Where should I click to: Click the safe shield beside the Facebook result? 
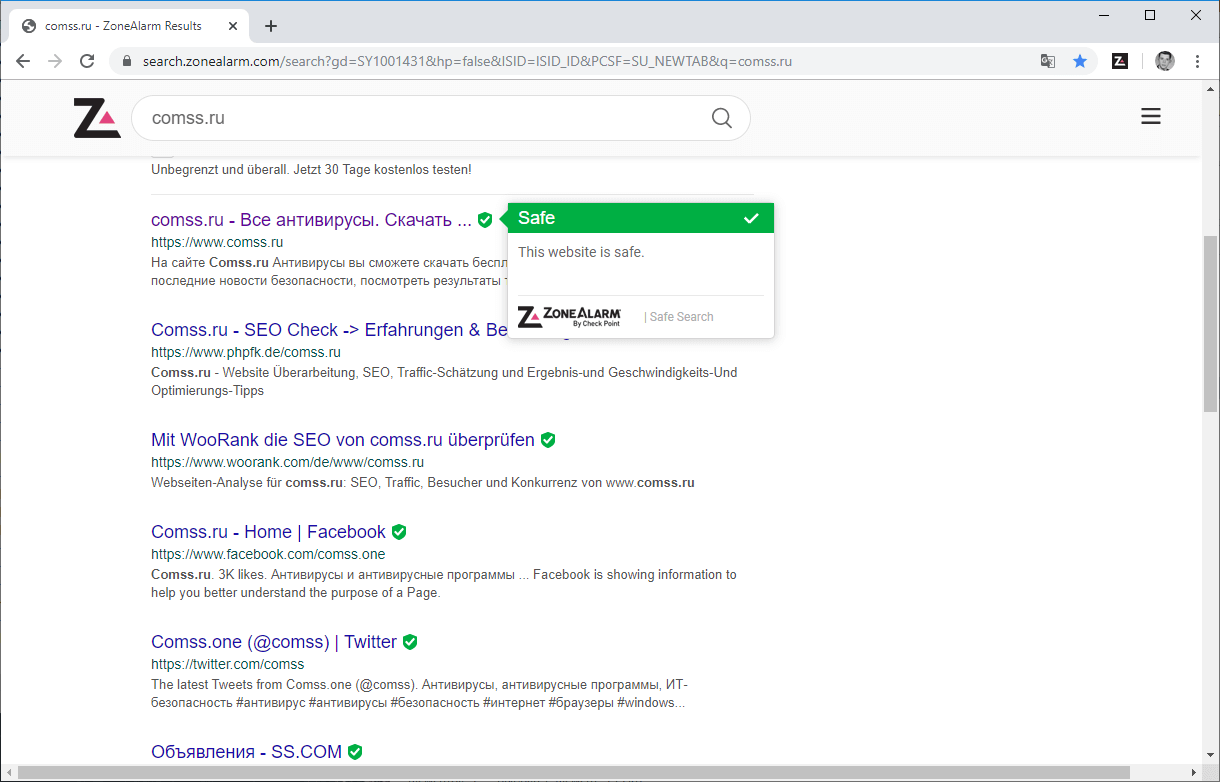coord(399,532)
